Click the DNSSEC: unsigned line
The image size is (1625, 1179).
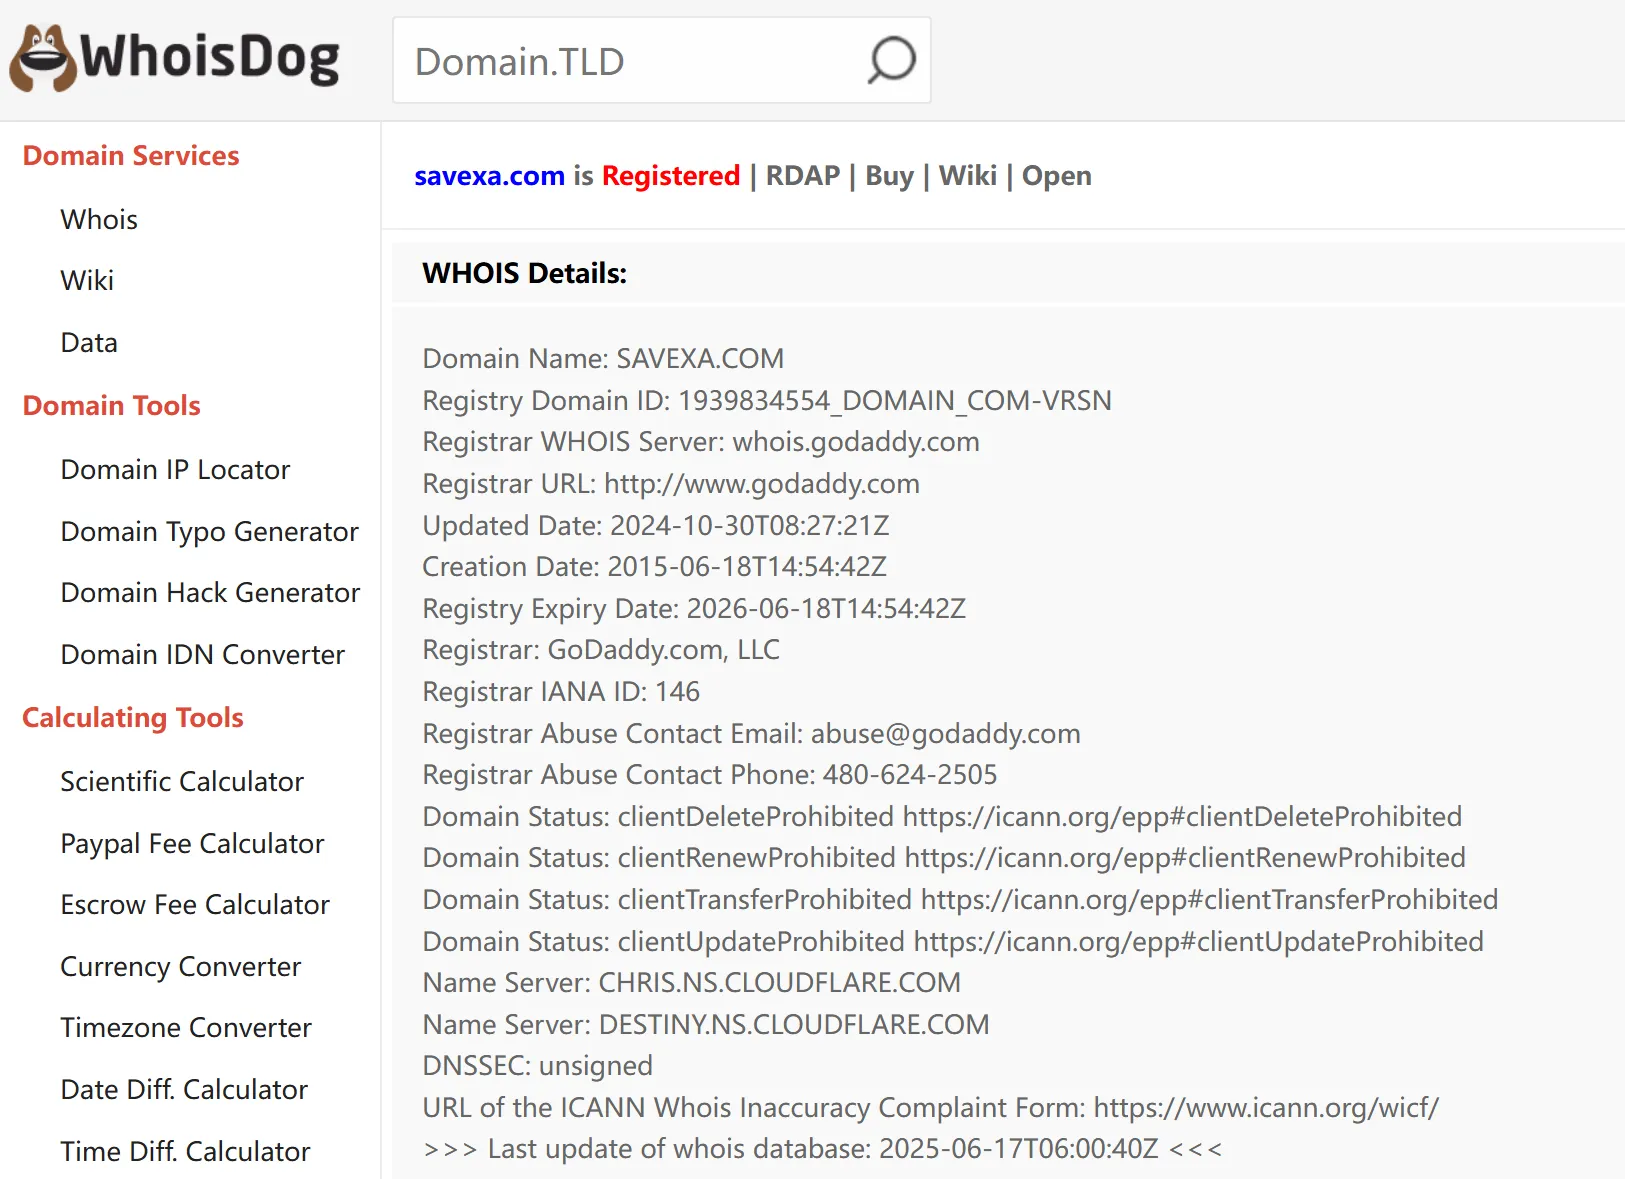538,1065
